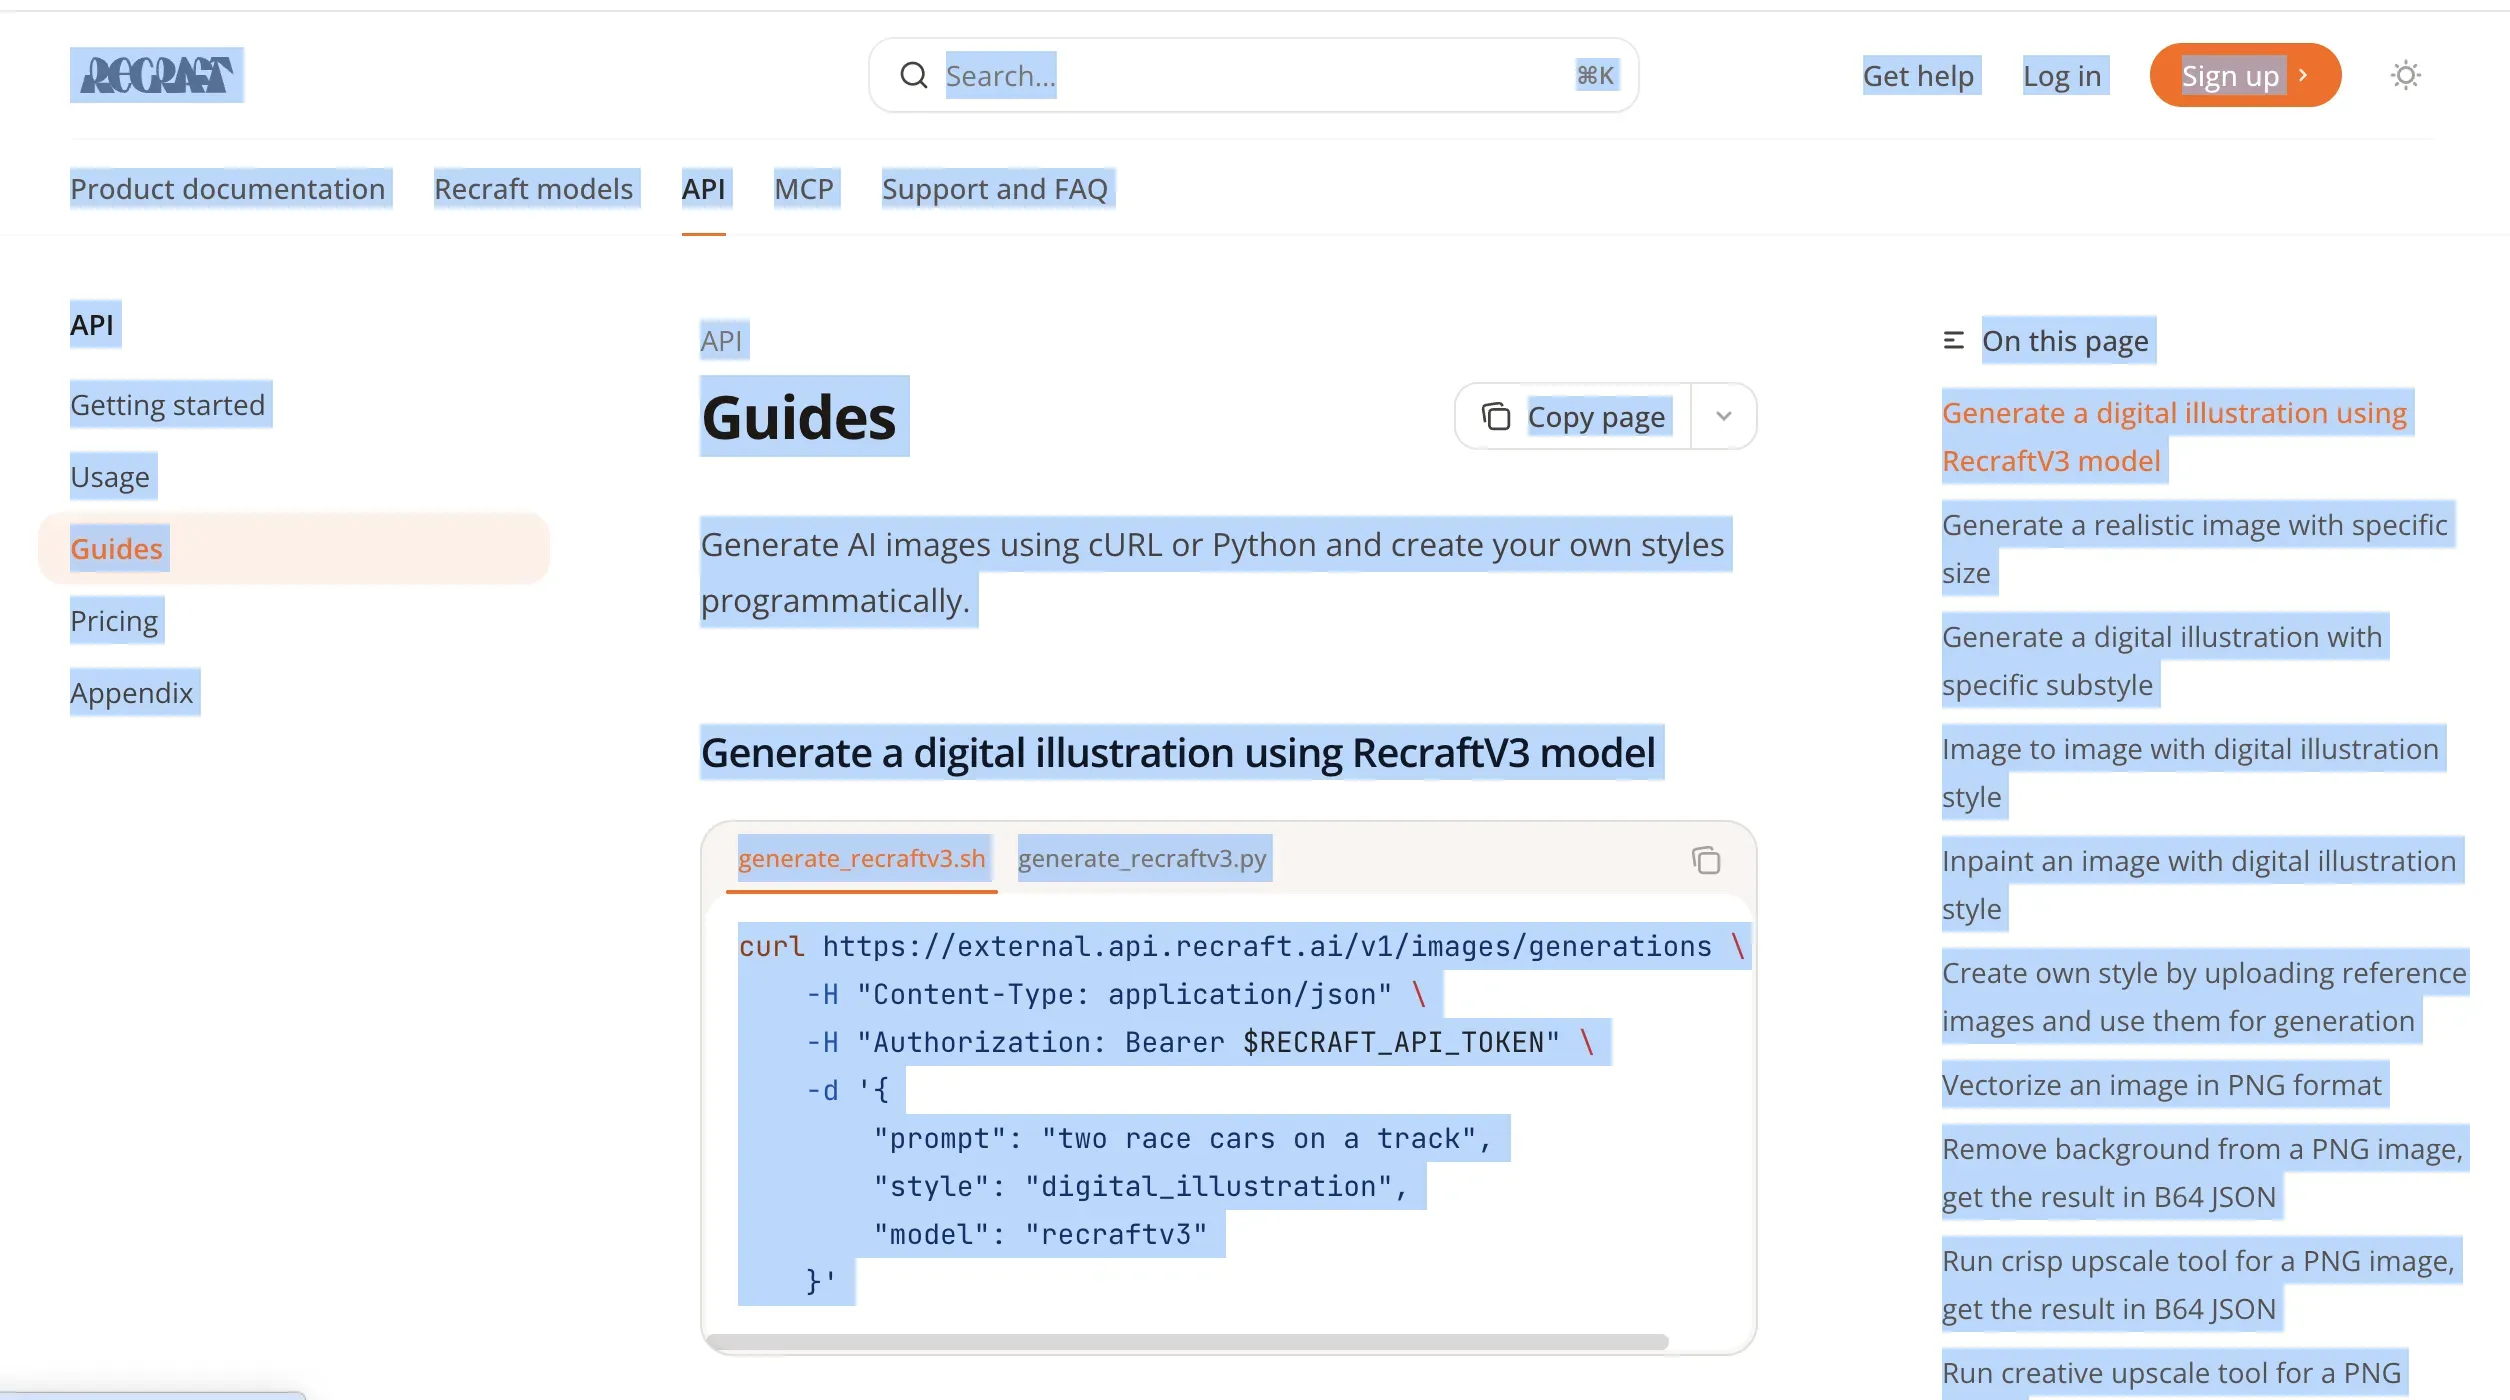Click the Content-Type header code line
The width and height of the screenshot is (2510, 1400).
click(1116, 994)
